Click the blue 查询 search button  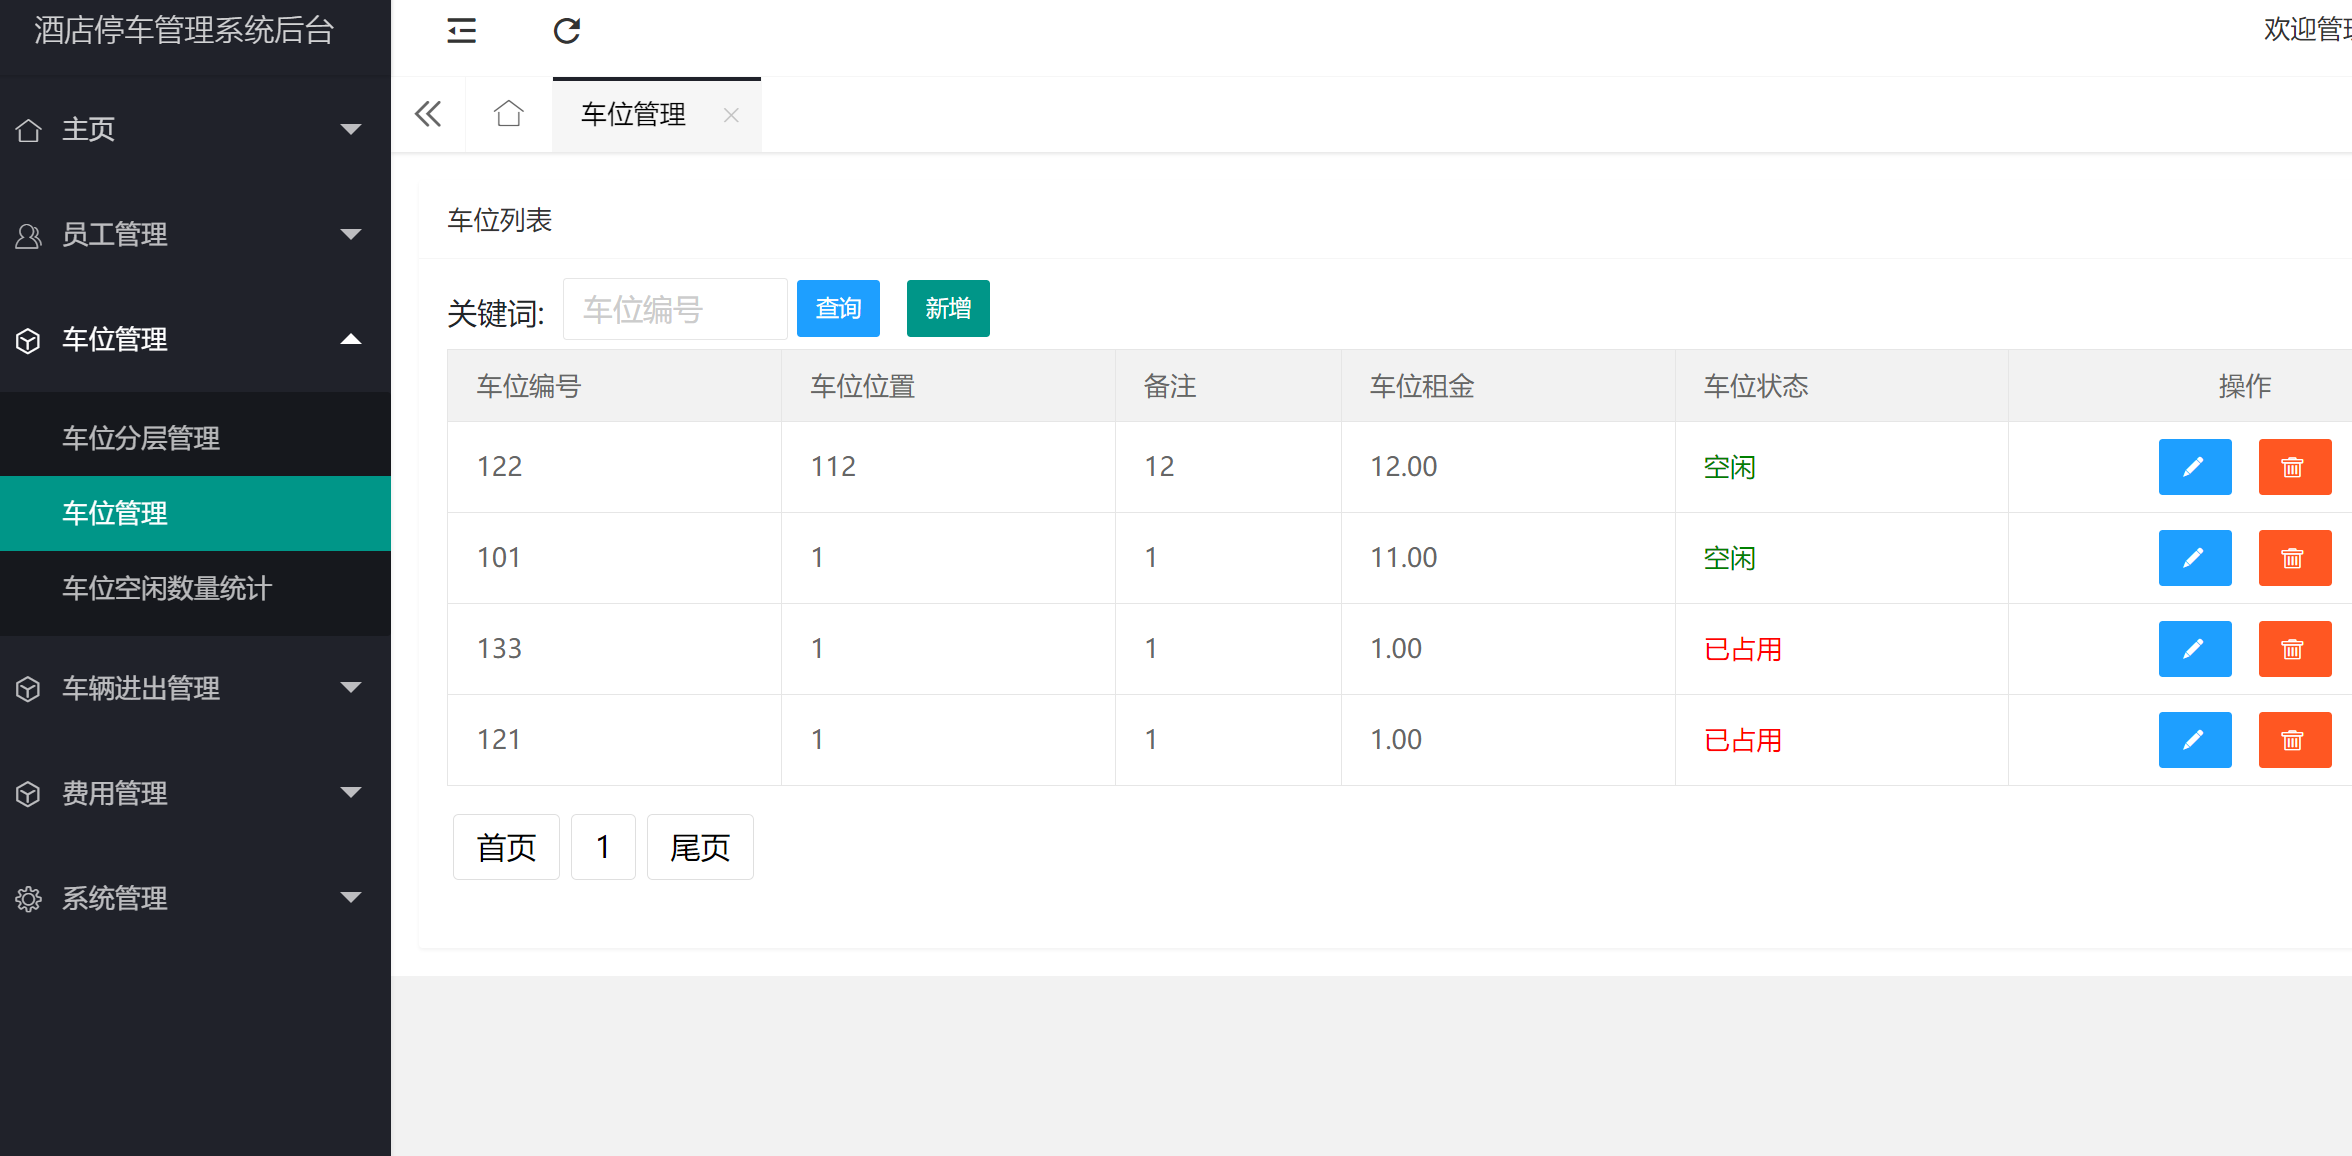tap(837, 309)
